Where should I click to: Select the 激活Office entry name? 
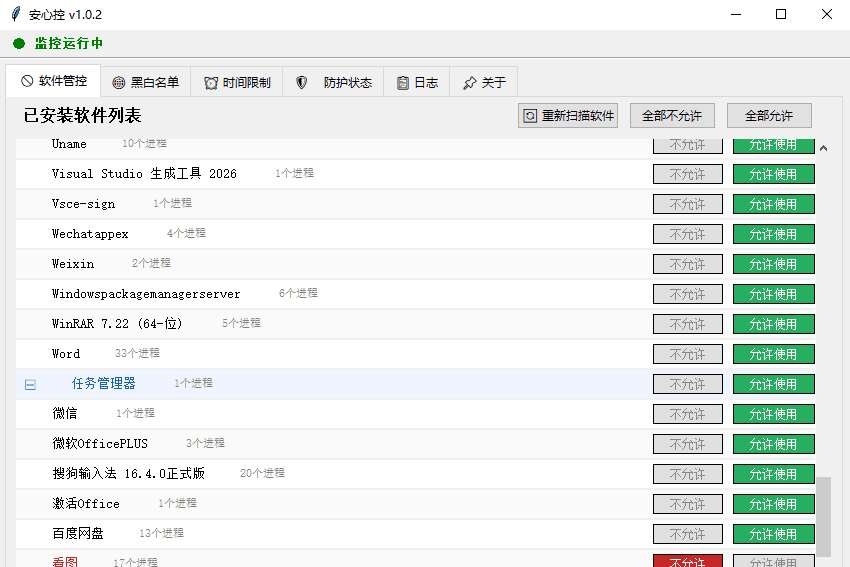(86, 503)
